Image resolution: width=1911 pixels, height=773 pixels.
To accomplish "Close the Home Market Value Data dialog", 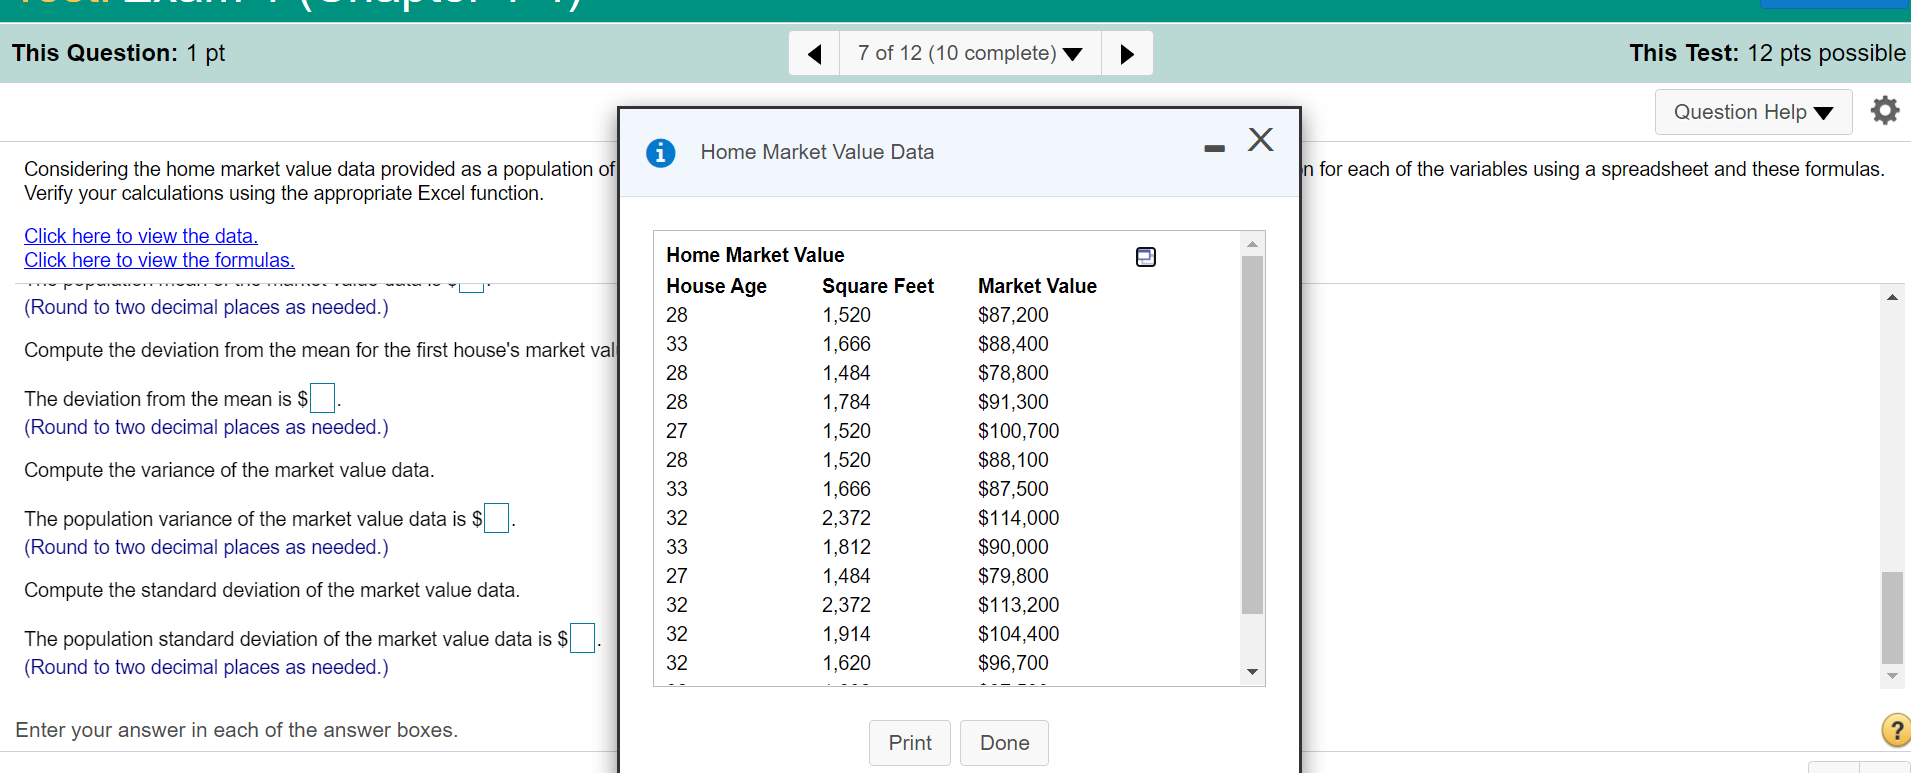I will 1260,139.
